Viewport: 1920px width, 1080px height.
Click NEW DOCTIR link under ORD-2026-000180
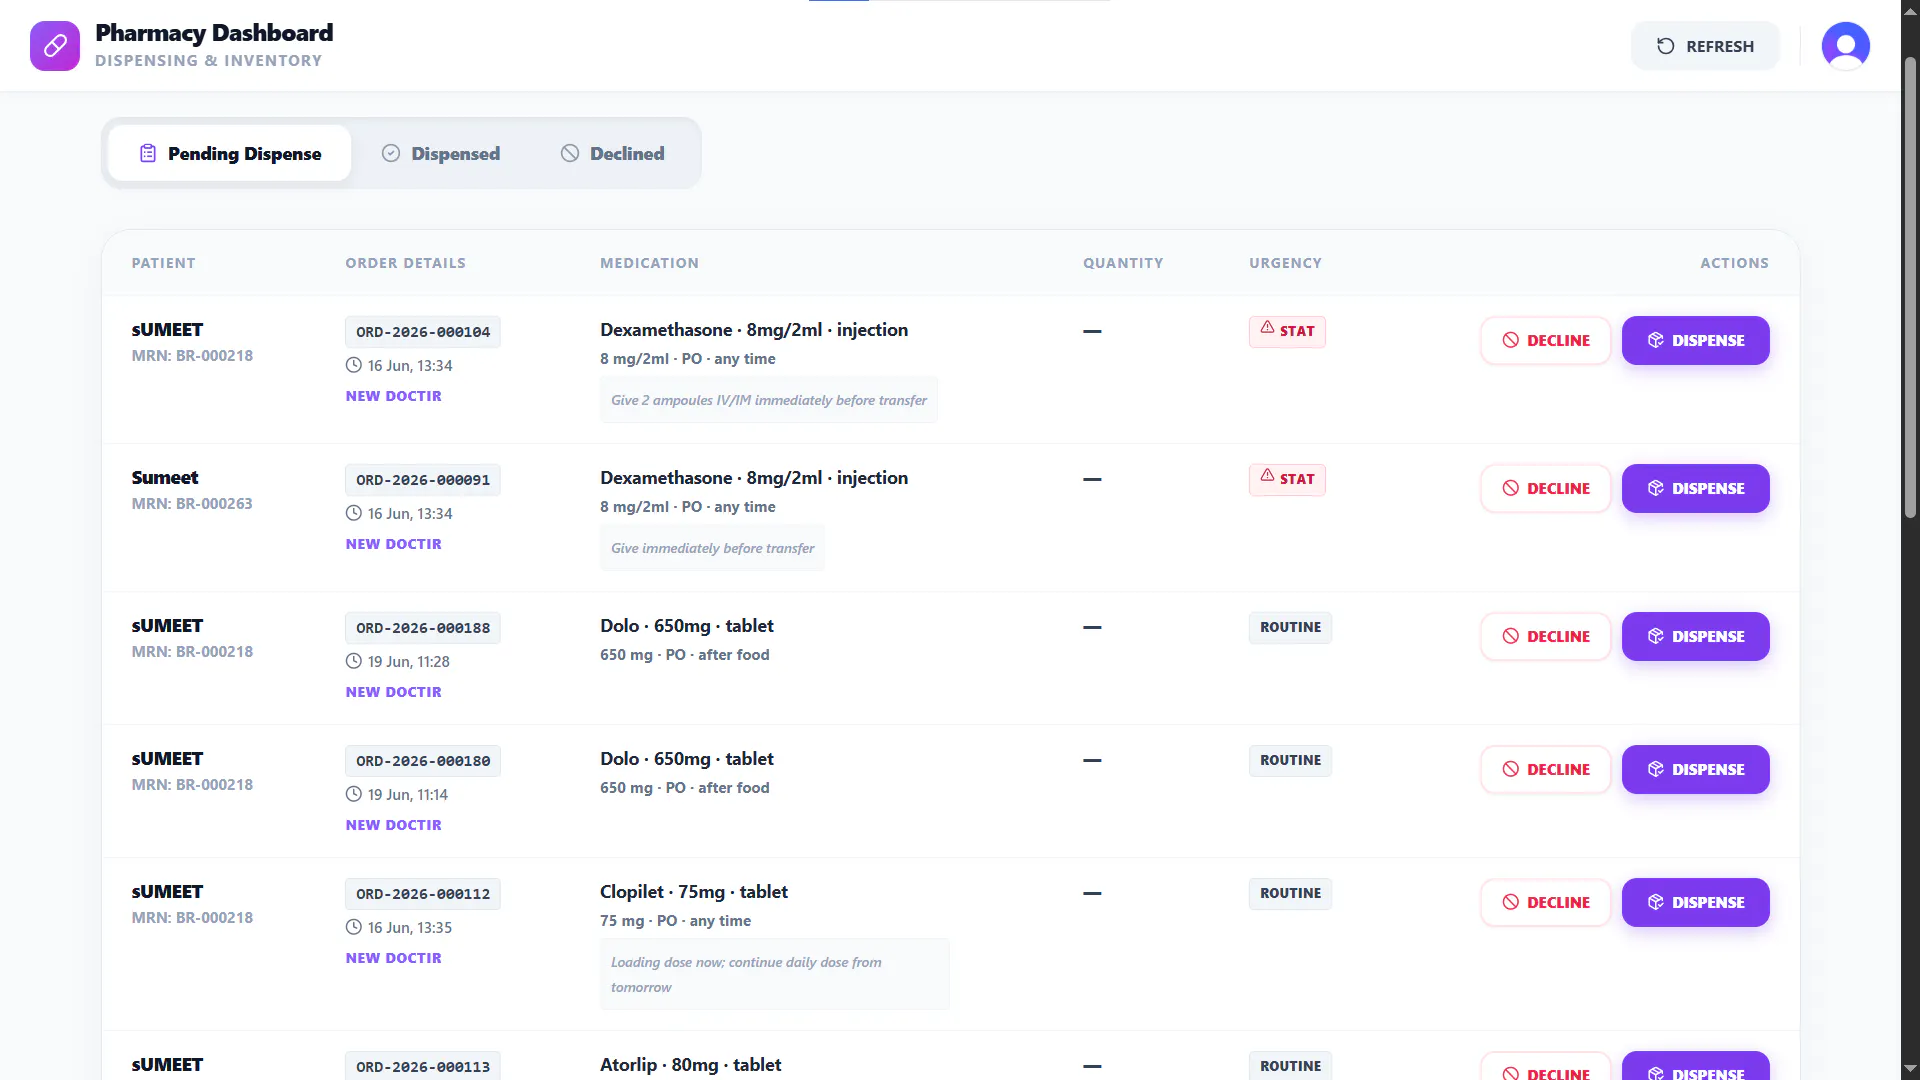click(x=393, y=825)
